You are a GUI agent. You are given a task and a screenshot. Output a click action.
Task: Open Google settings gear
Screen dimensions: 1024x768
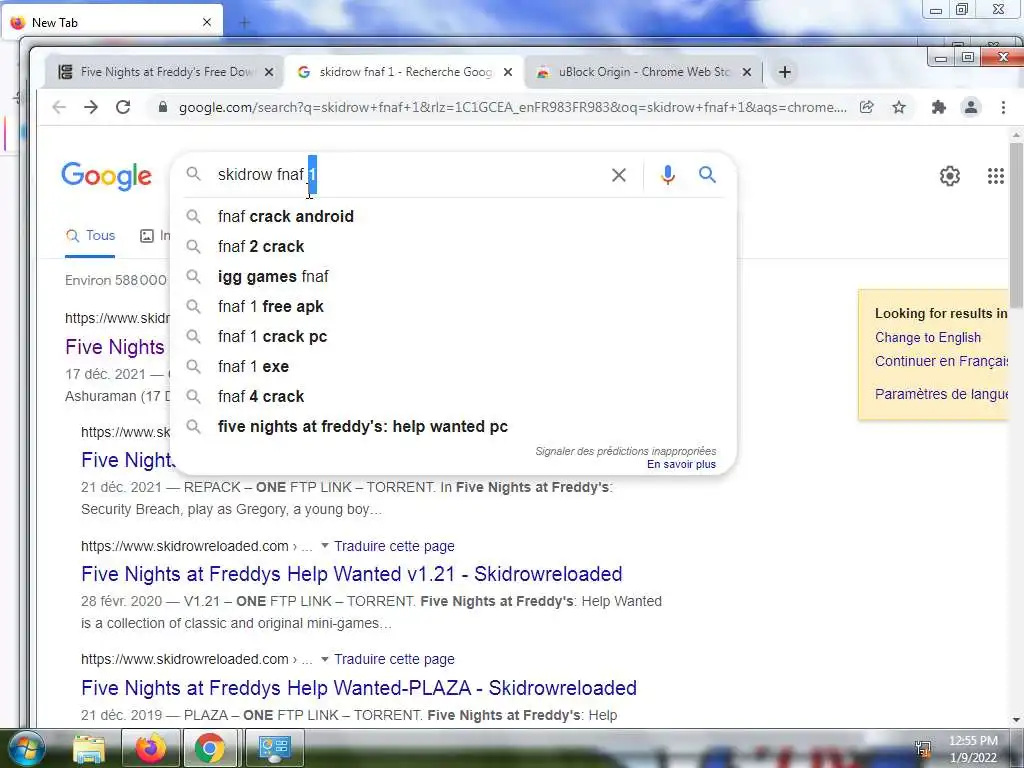(950, 176)
